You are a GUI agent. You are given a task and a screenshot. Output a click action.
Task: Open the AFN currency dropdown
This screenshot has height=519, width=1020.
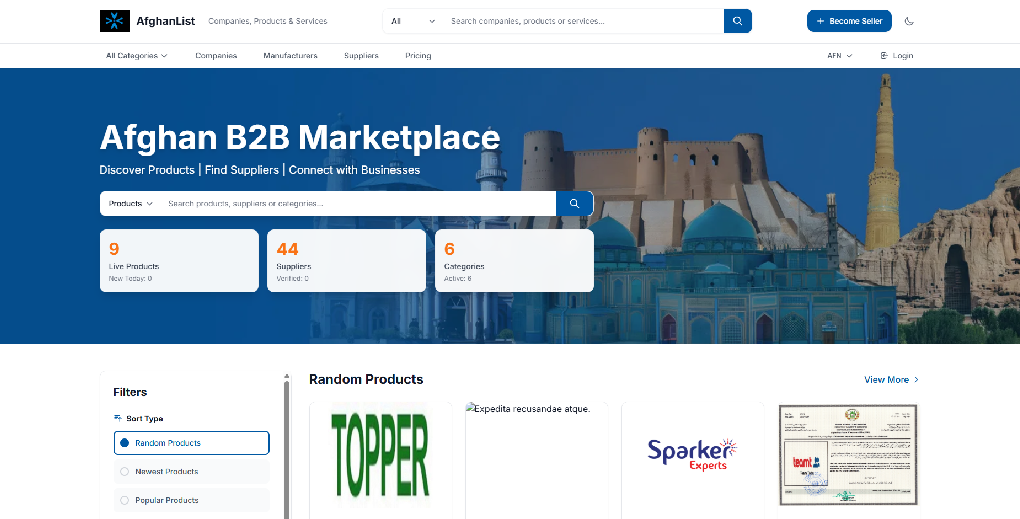coord(839,56)
